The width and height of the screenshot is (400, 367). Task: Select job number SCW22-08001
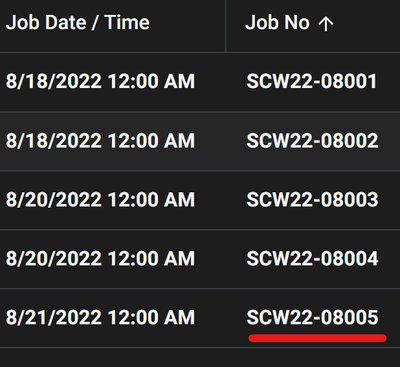311,81
